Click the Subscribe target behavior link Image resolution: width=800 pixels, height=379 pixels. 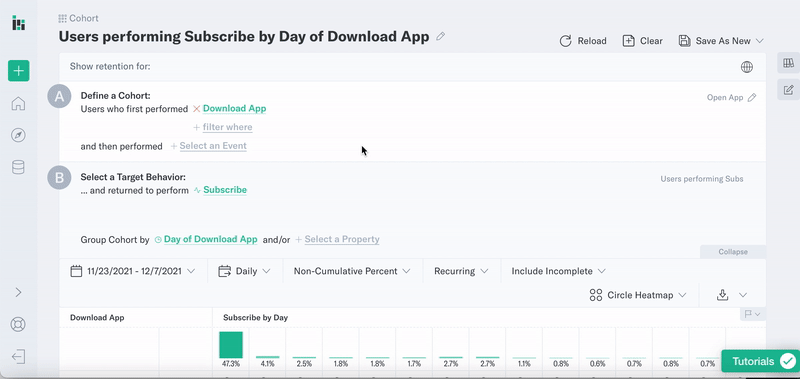[225, 190]
